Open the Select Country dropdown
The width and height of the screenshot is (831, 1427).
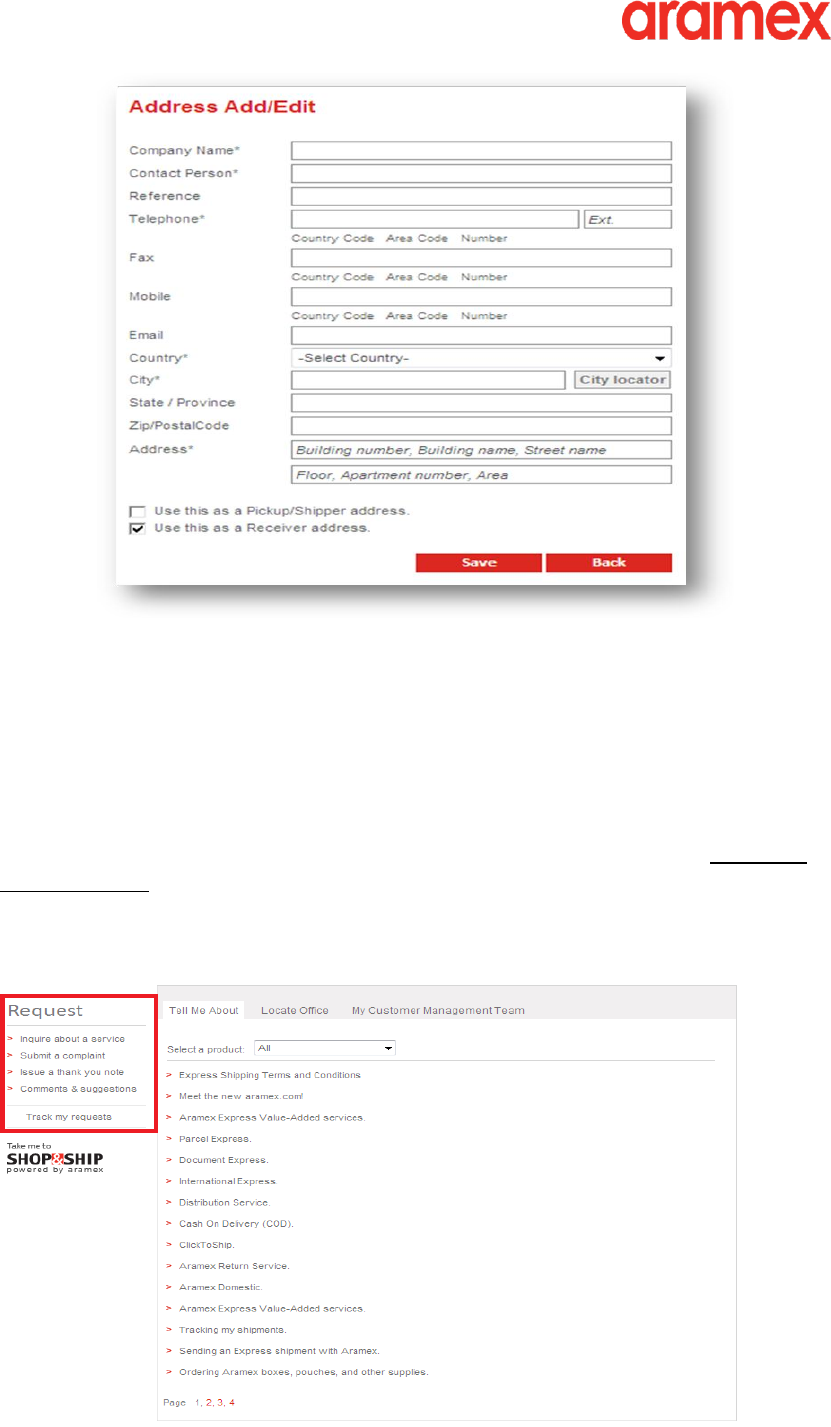coord(481,358)
